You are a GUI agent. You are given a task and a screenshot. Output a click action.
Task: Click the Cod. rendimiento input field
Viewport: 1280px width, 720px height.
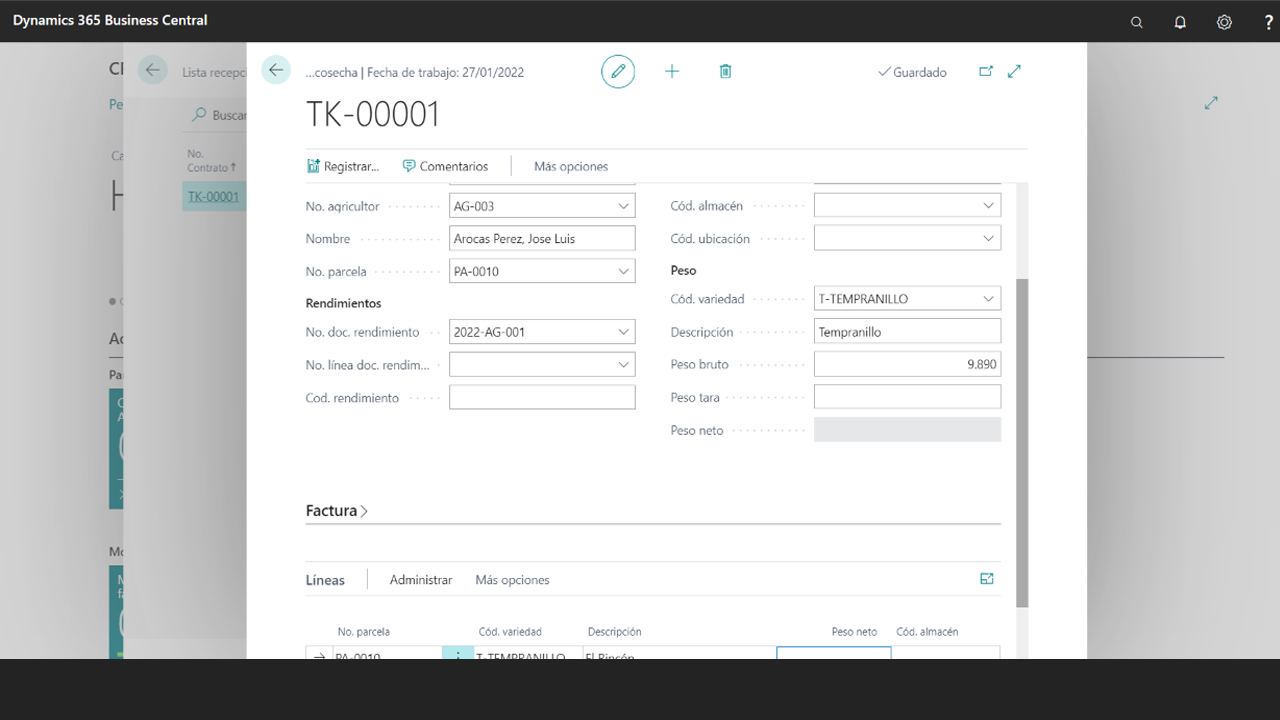[542, 398]
